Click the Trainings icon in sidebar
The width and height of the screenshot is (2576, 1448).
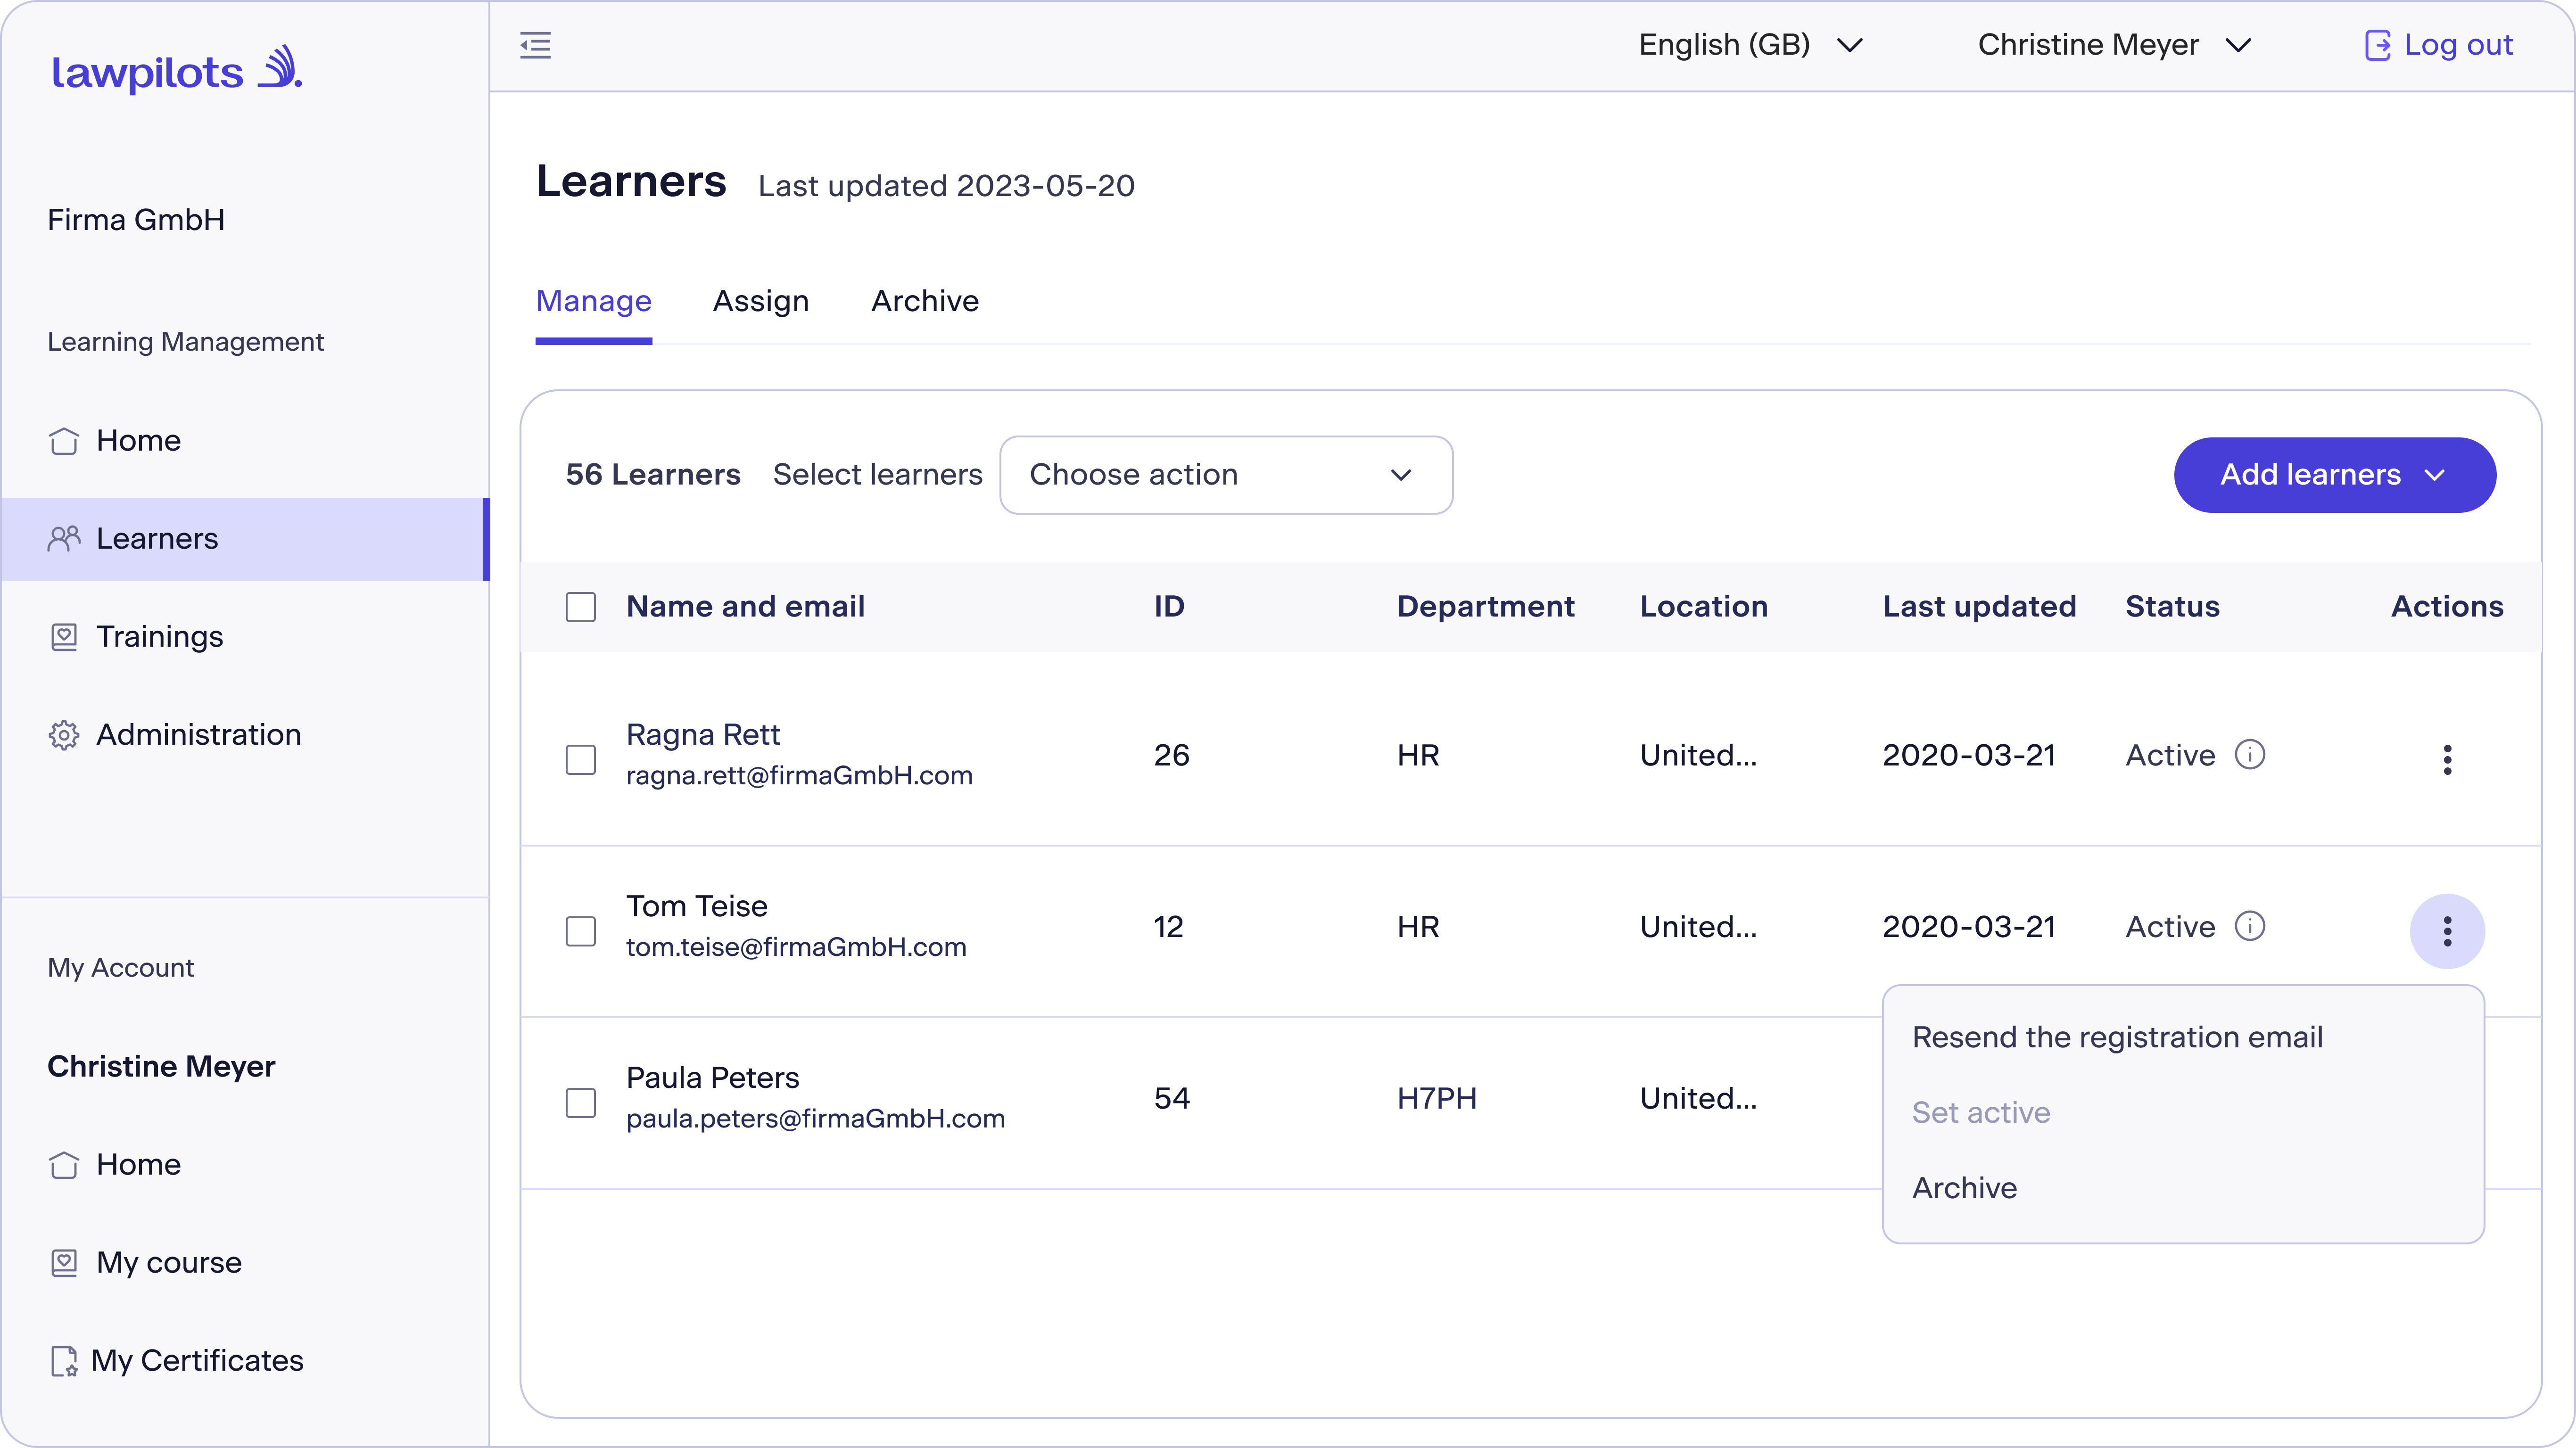tap(64, 637)
